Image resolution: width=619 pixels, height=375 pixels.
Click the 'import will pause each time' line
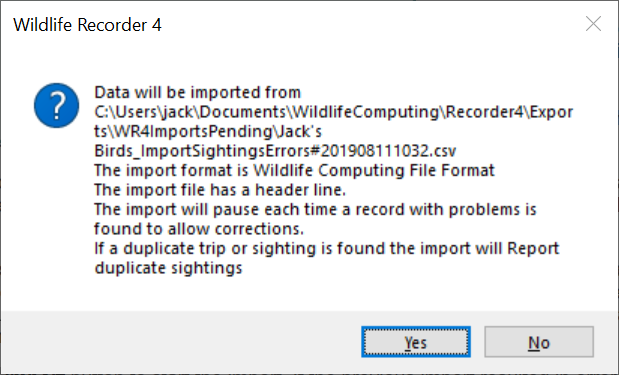click(315, 210)
